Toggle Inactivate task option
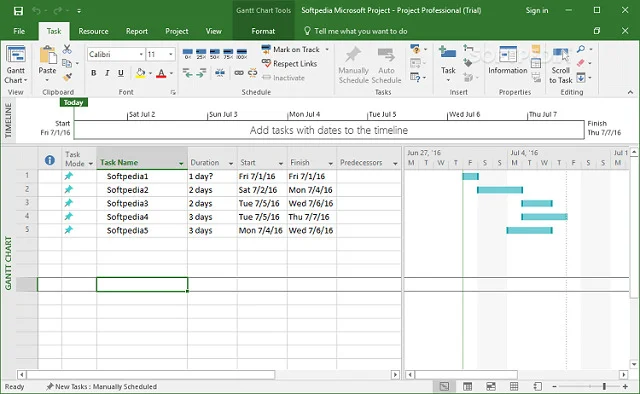 283,78
